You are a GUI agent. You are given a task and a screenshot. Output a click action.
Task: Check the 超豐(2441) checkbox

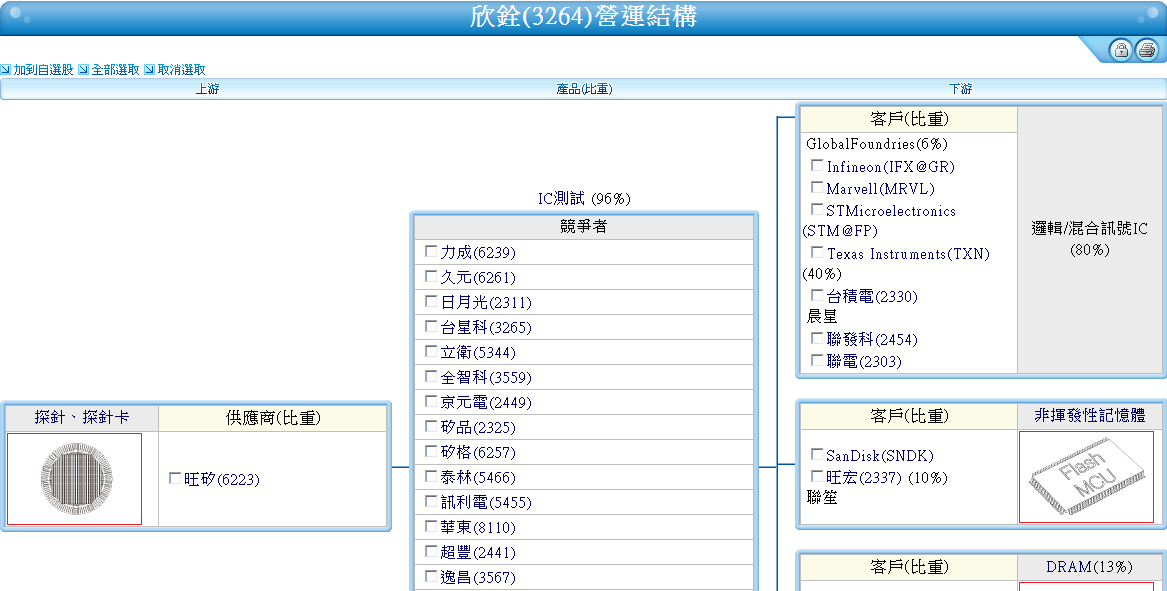pos(431,552)
